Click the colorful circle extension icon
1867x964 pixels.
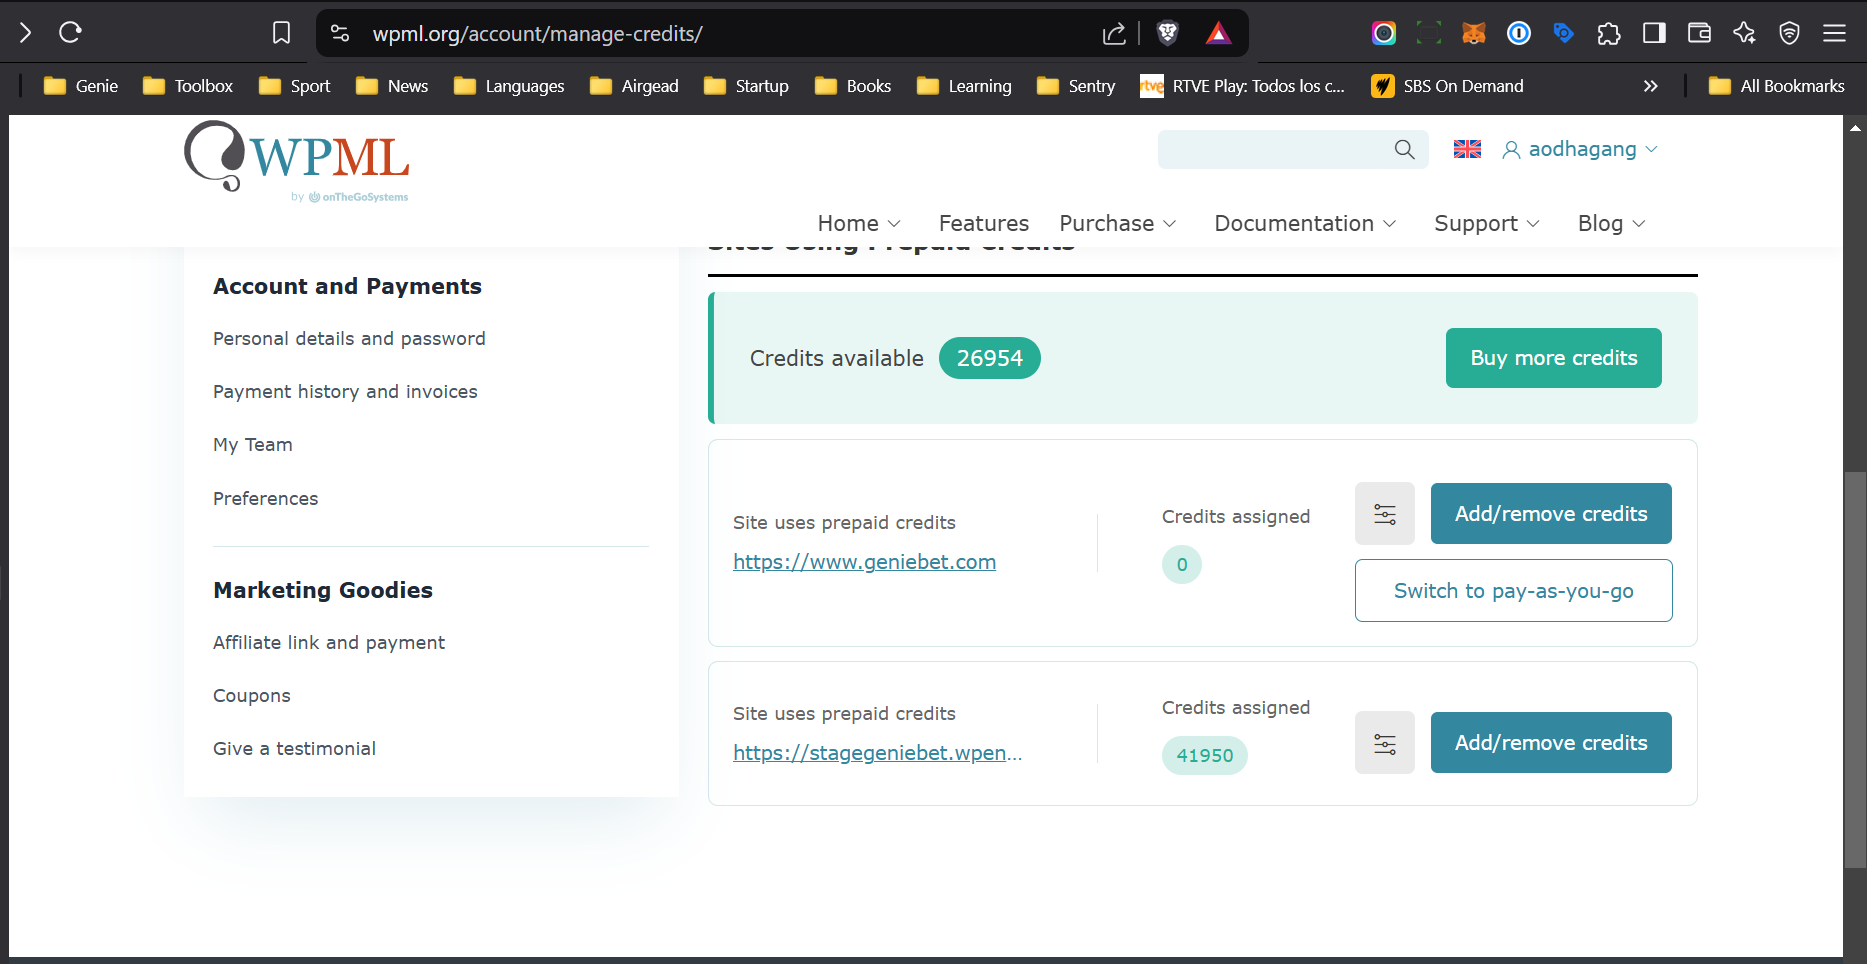pyautogui.click(x=1384, y=33)
